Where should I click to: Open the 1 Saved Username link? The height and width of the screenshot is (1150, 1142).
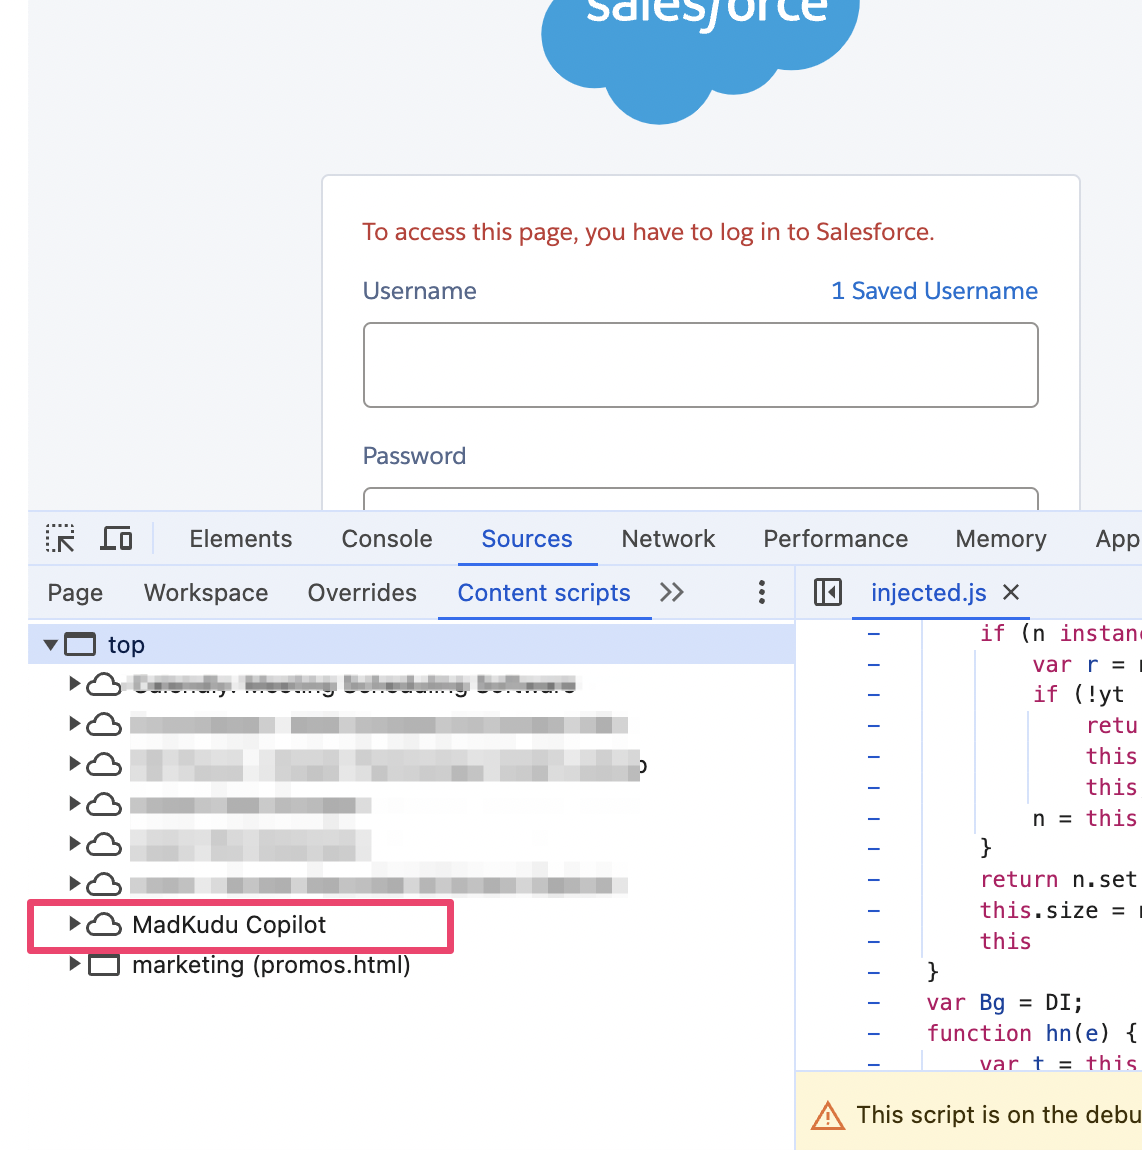point(934,290)
